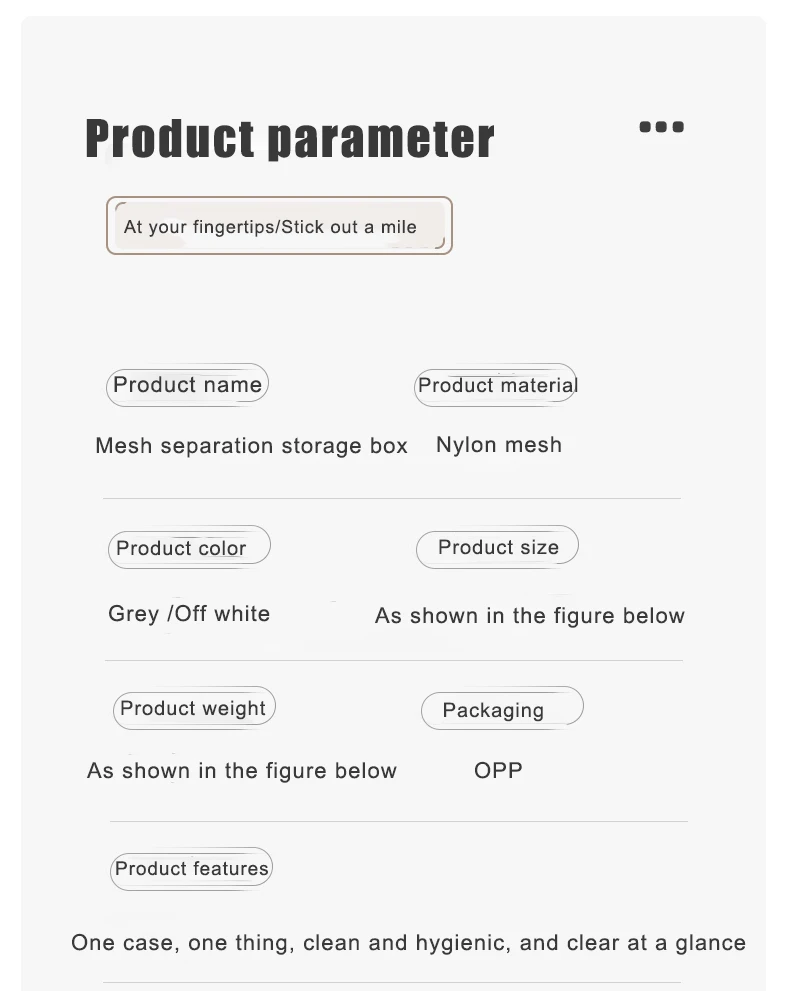Click the Product parameter heading
790x991 pixels.
pyautogui.click(x=290, y=139)
